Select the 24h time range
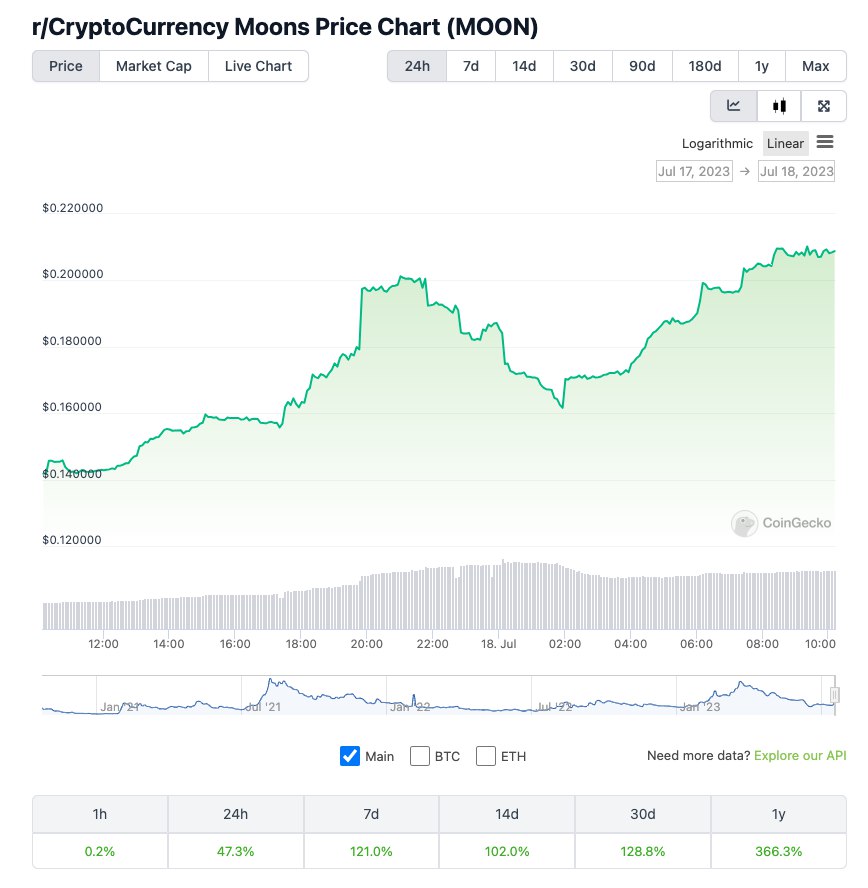Image resolution: width=868 pixels, height=888 pixels. tap(417, 66)
